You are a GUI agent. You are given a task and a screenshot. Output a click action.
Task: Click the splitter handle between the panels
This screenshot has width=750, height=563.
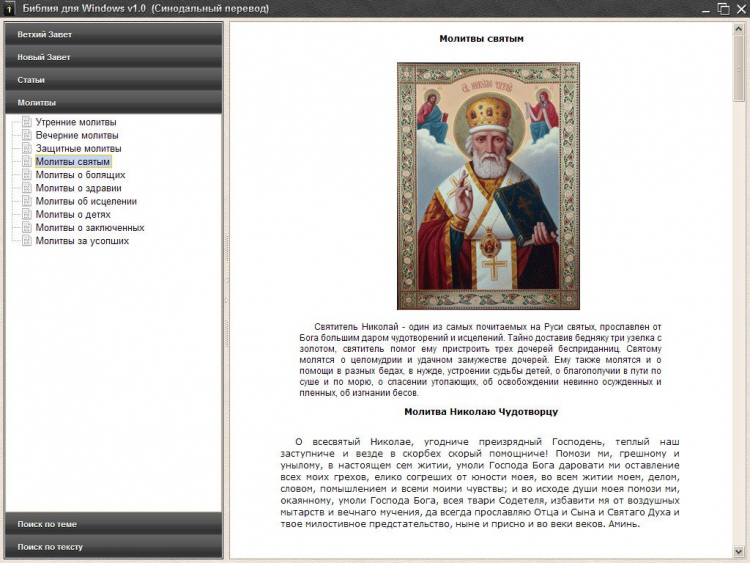point(226,290)
